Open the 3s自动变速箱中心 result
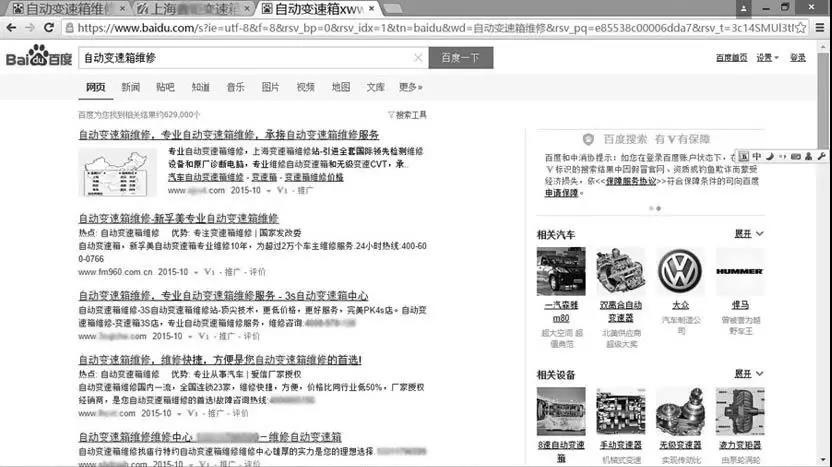Image resolution: width=832 pixels, height=467 pixels. (223, 296)
